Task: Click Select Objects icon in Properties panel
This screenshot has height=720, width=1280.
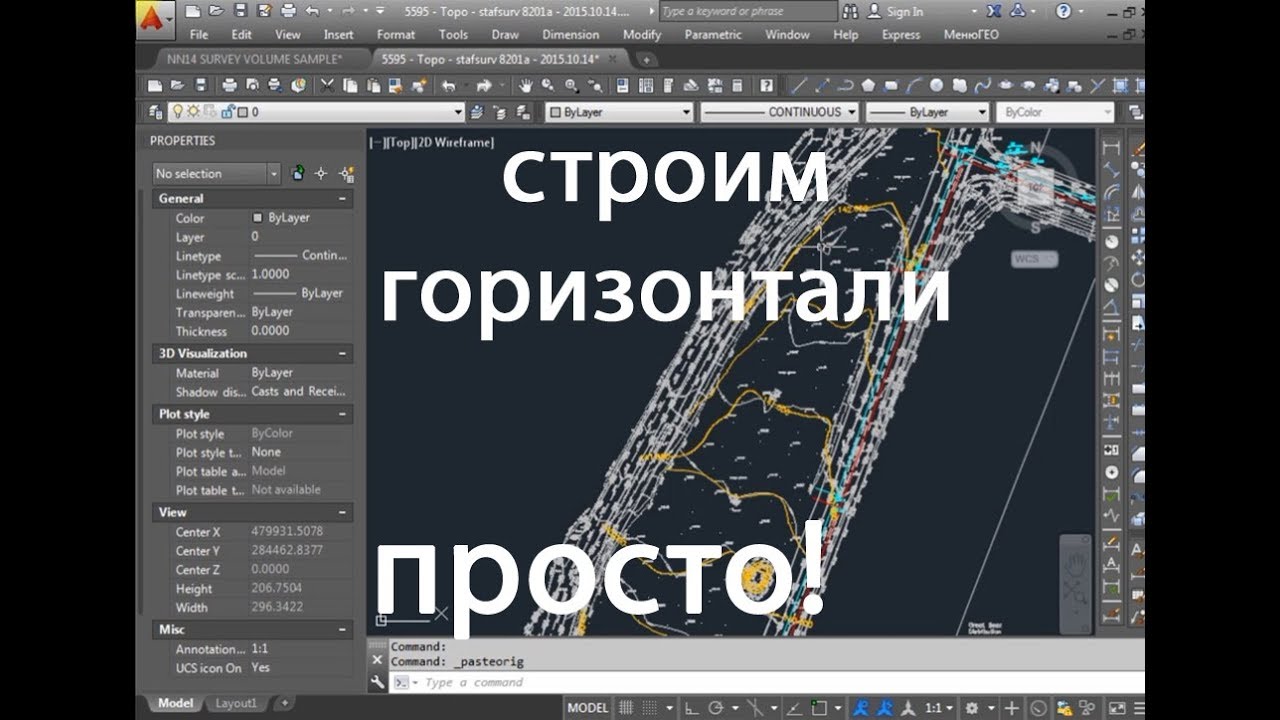Action: pos(321,173)
